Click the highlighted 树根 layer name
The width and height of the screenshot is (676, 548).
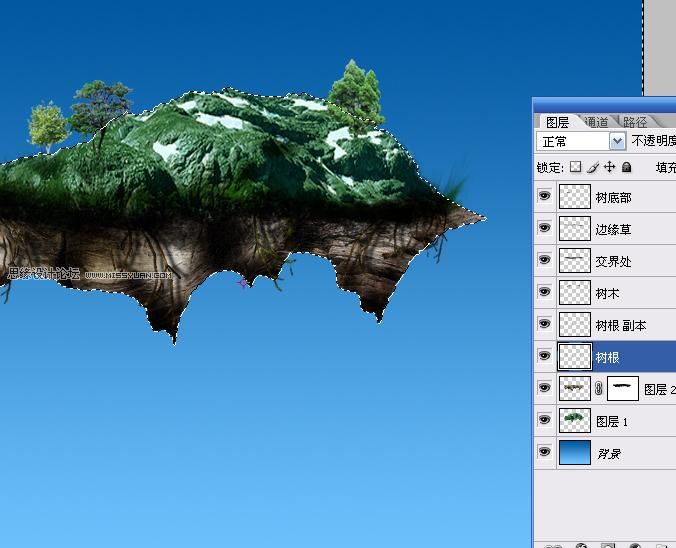click(x=607, y=357)
